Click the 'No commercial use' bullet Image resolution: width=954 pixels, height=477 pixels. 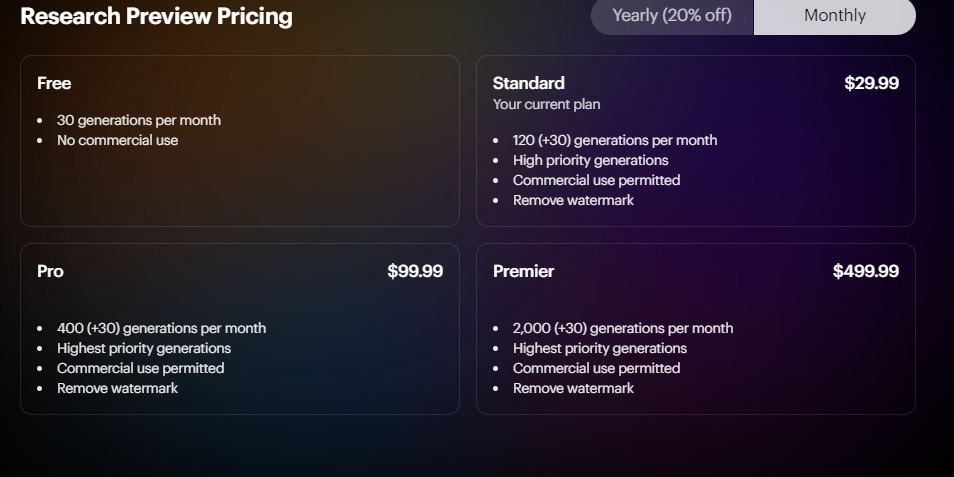(117, 141)
